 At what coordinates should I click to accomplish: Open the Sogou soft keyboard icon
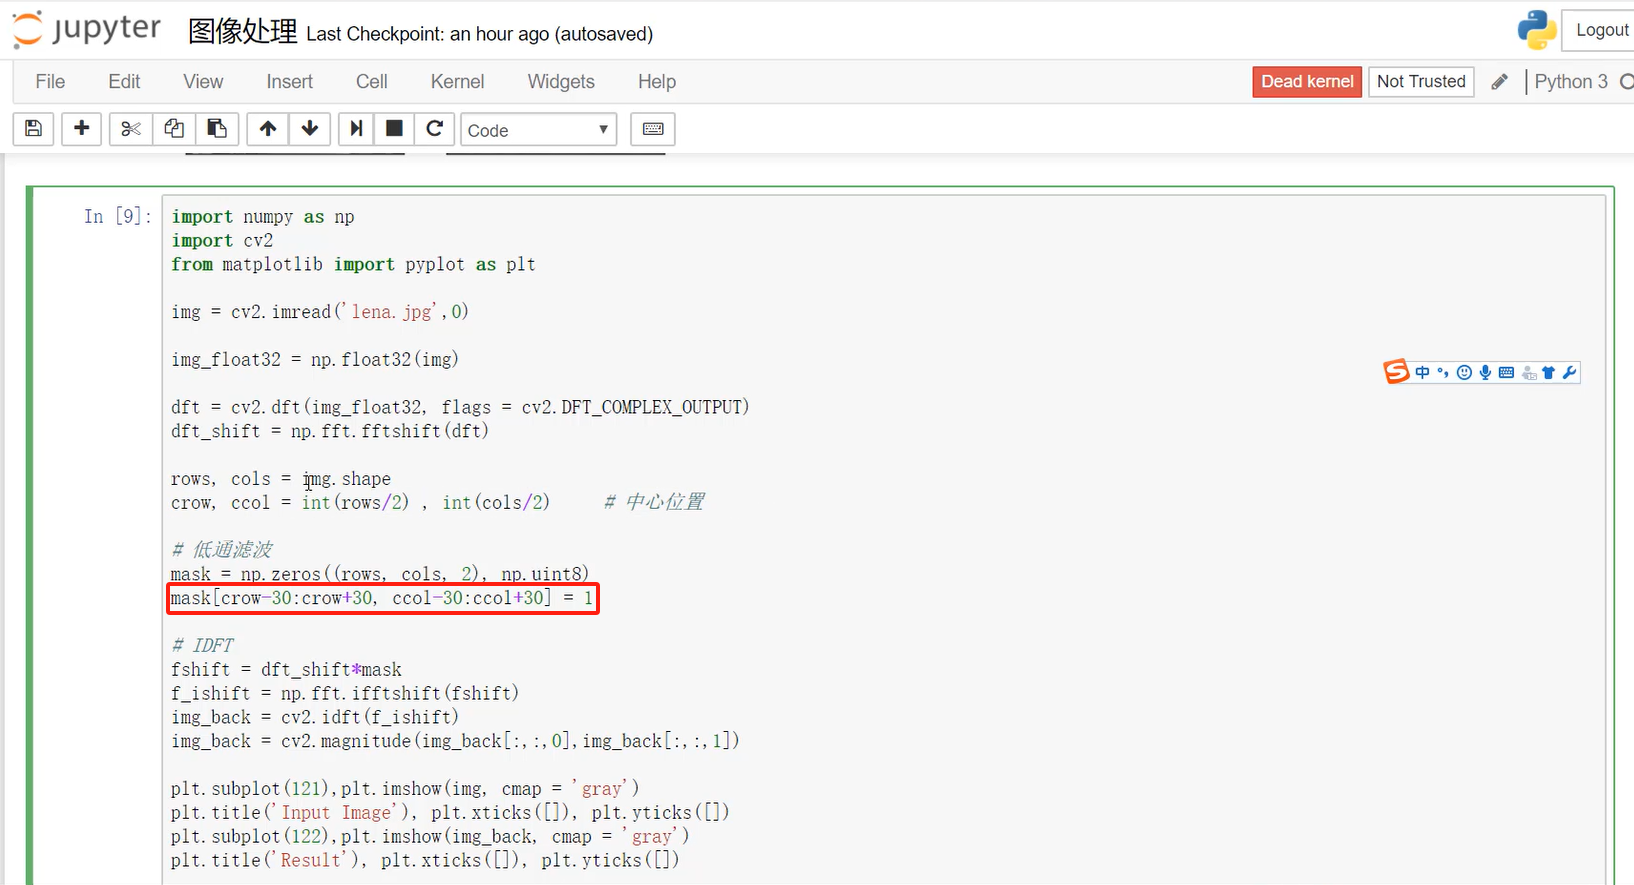(1506, 373)
